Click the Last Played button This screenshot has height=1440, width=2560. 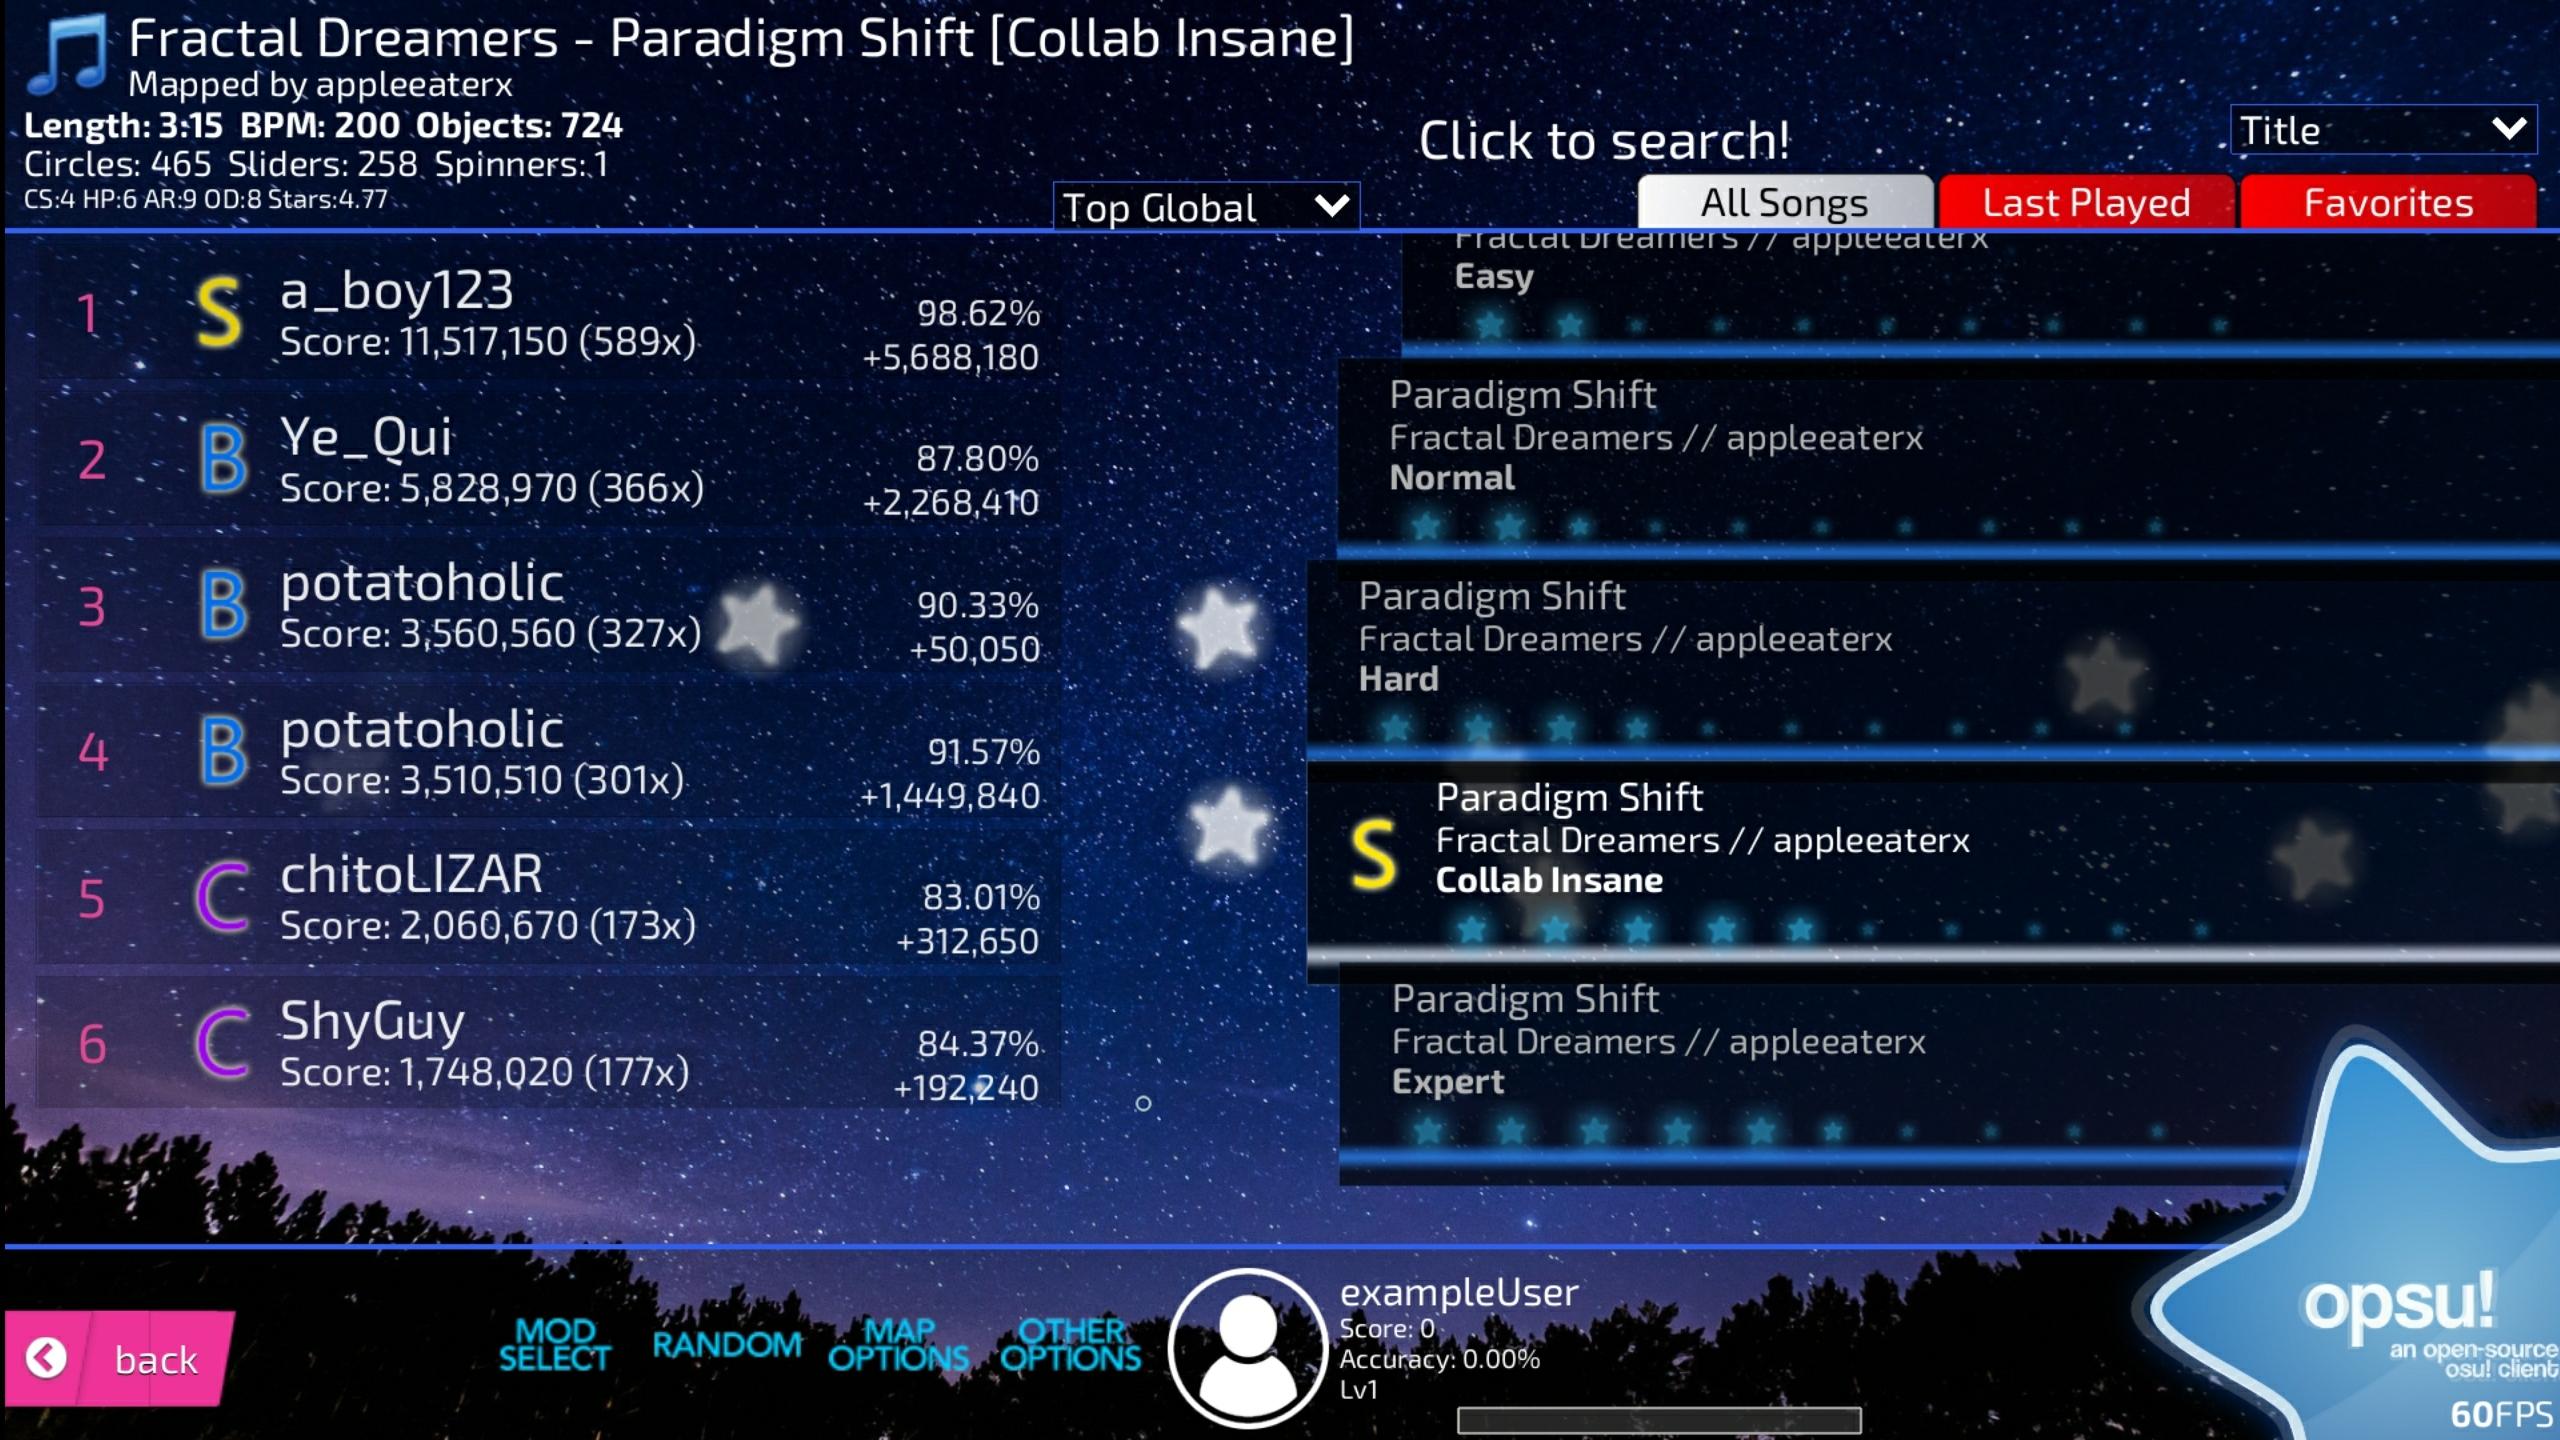click(x=2084, y=200)
